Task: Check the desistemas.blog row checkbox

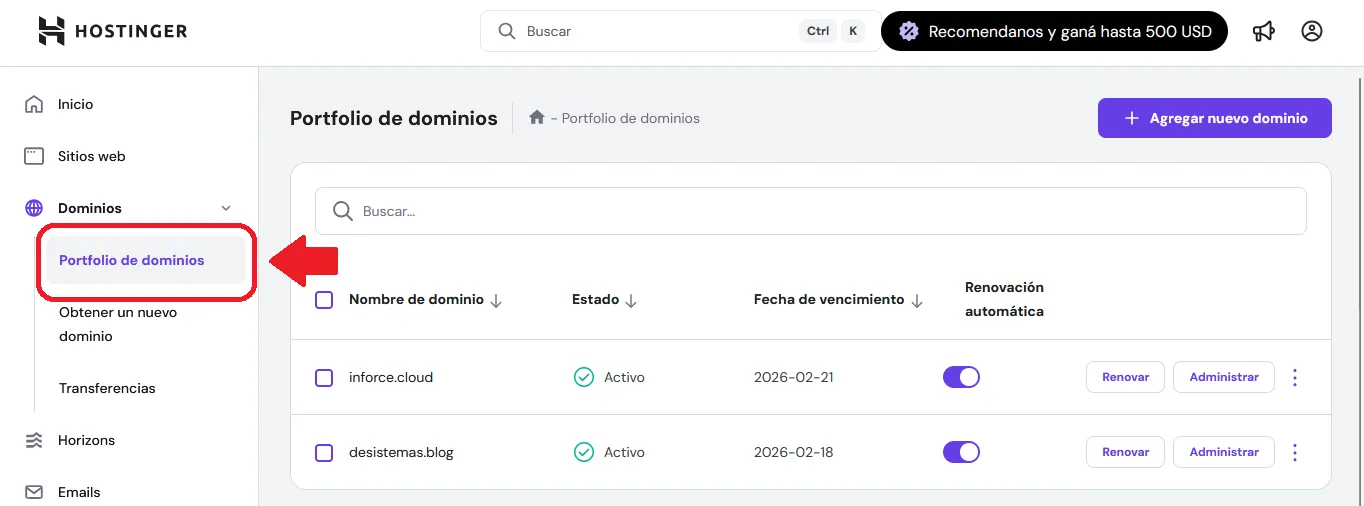Action: pyautogui.click(x=324, y=453)
